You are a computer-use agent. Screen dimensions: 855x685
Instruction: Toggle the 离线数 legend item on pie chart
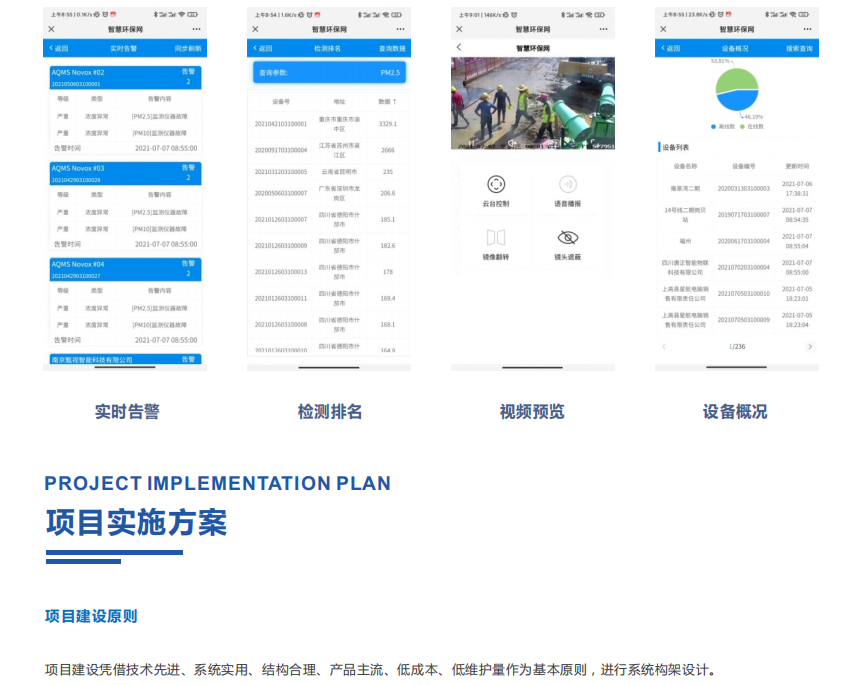(723, 126)
